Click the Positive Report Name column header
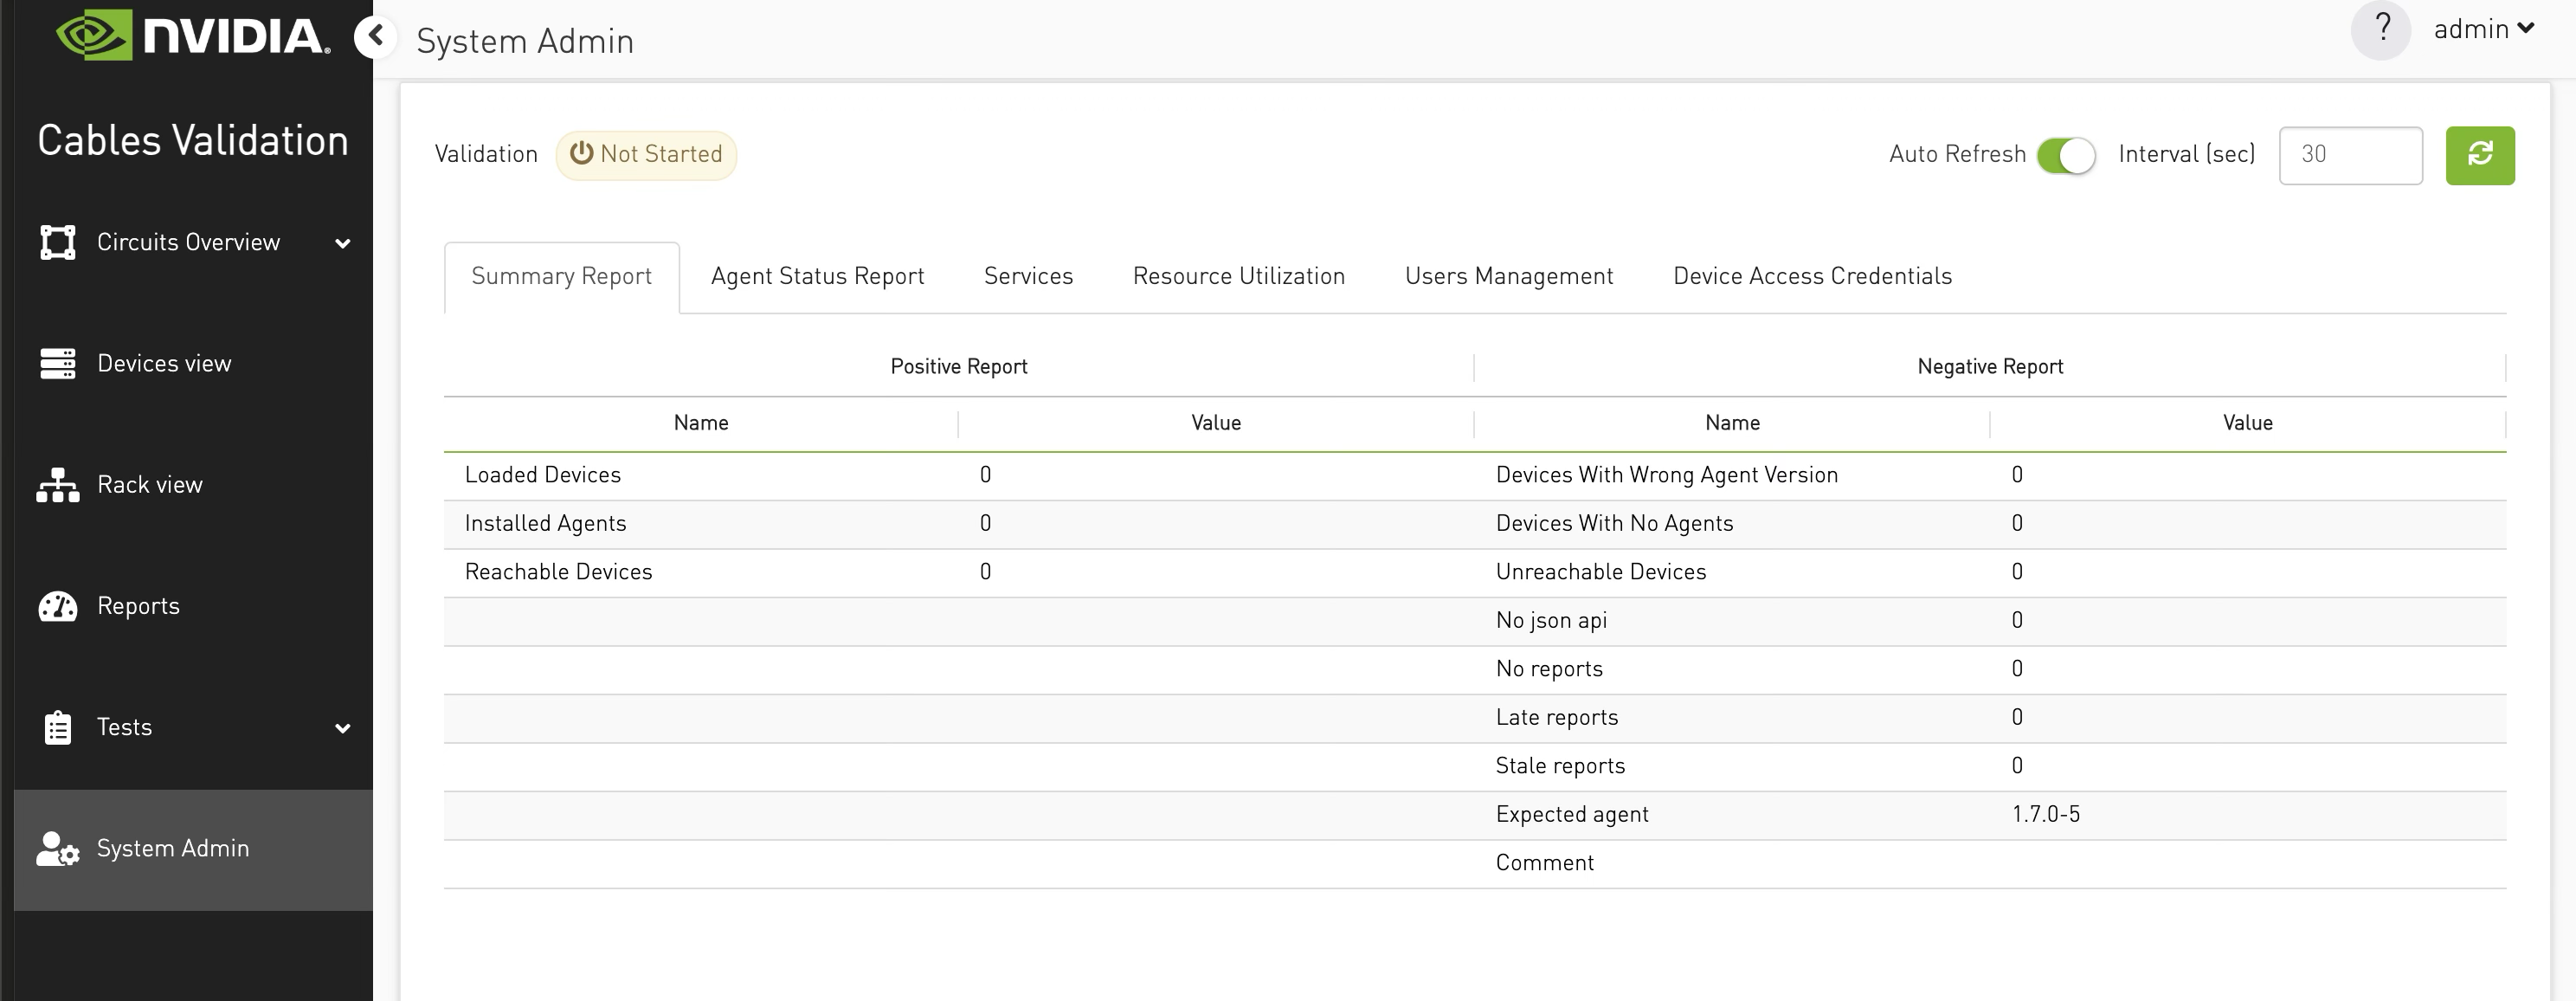The image size is (2576, 1001). coord(700,423)
